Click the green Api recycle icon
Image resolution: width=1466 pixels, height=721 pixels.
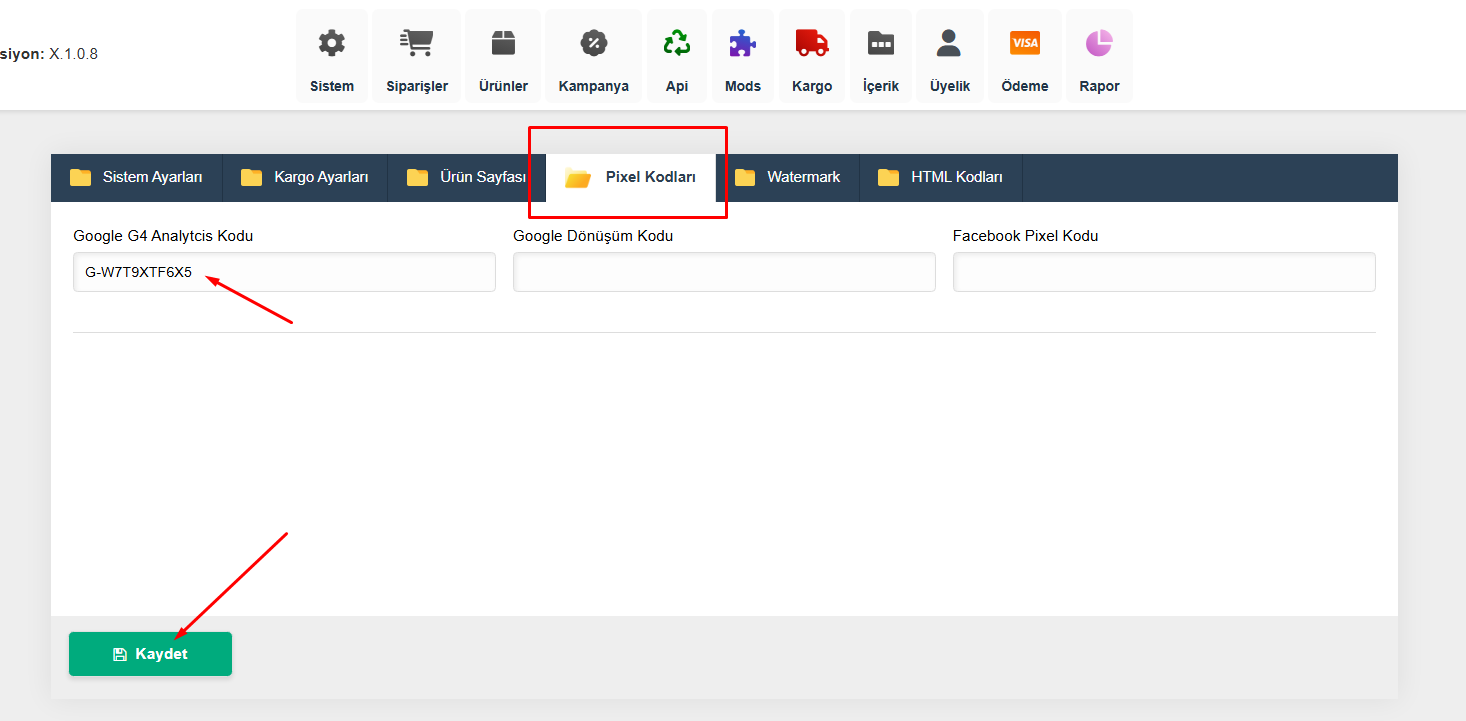[677, 44]
